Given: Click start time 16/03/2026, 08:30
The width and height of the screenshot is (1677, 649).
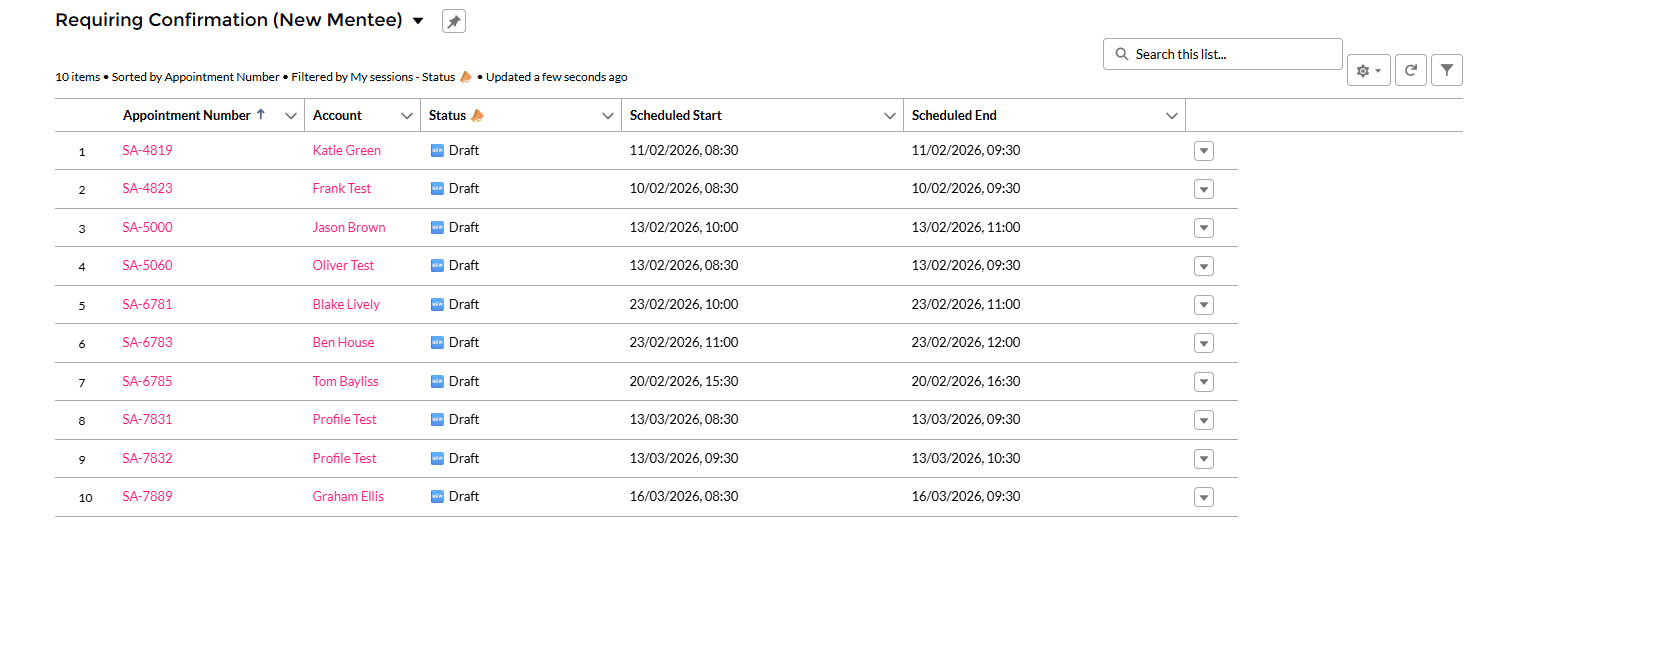Looking at the screenshot, I should pos(684,496).
